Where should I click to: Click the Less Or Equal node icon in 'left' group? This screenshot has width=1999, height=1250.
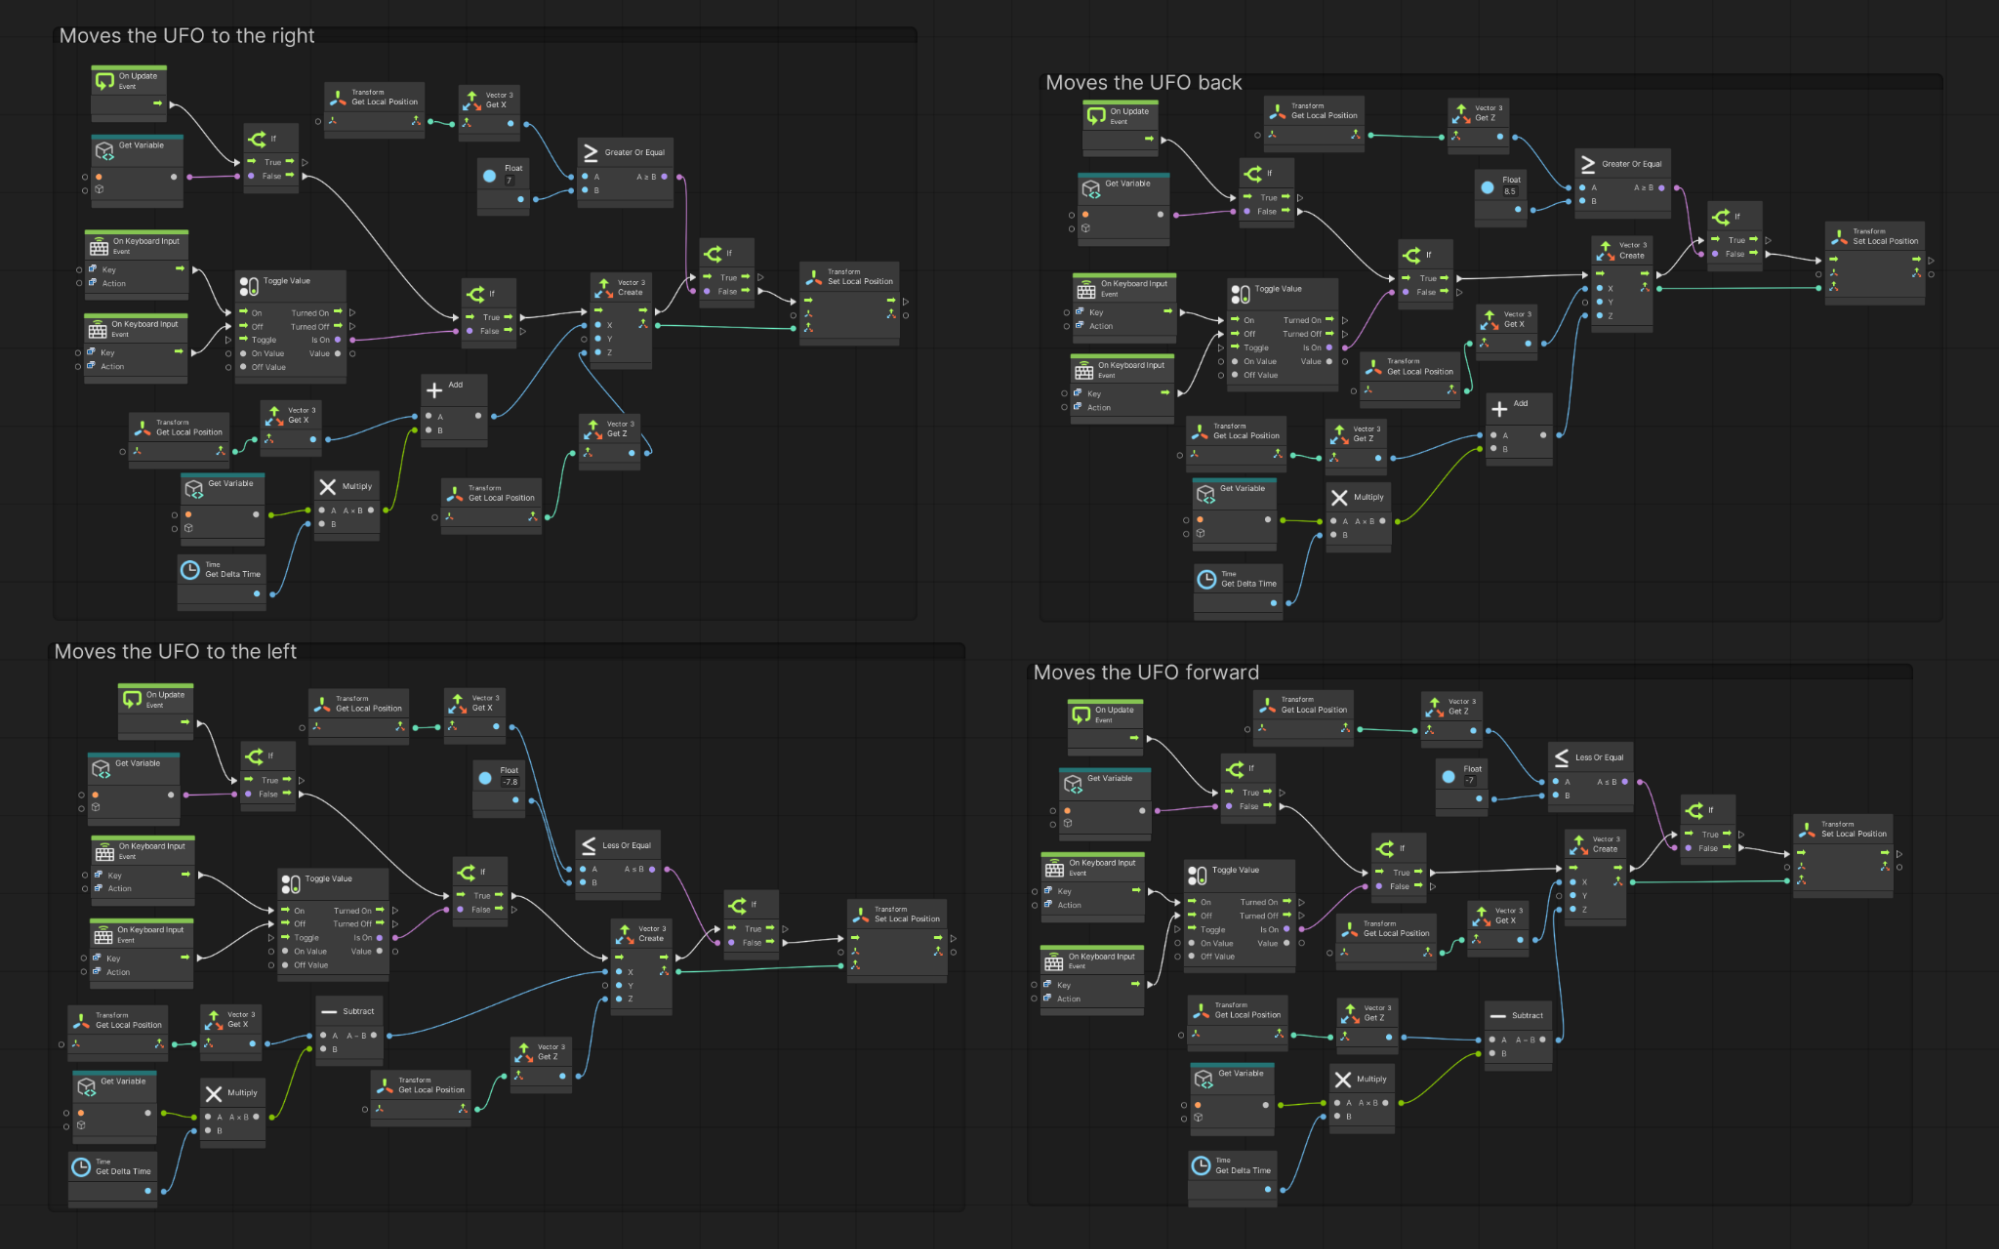[x=589, y=846]
